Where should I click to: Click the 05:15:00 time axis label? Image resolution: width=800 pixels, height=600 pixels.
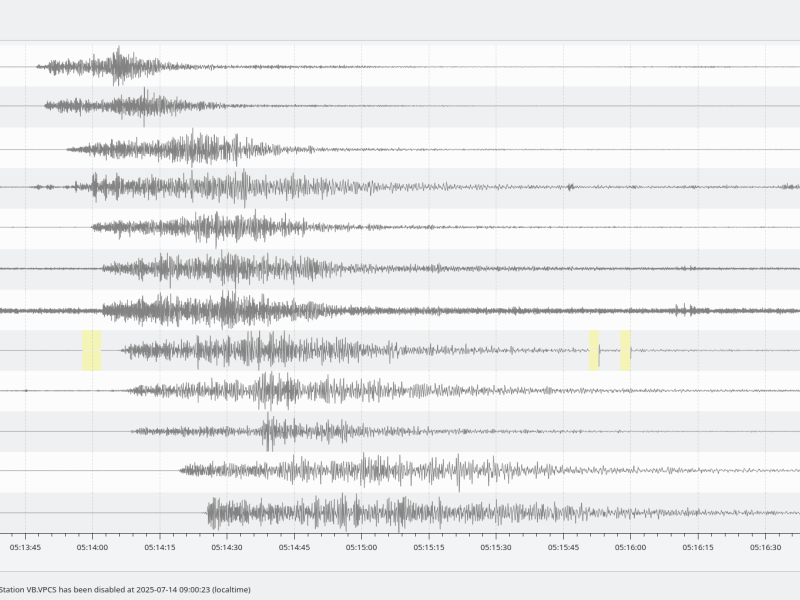pos(361,547)
